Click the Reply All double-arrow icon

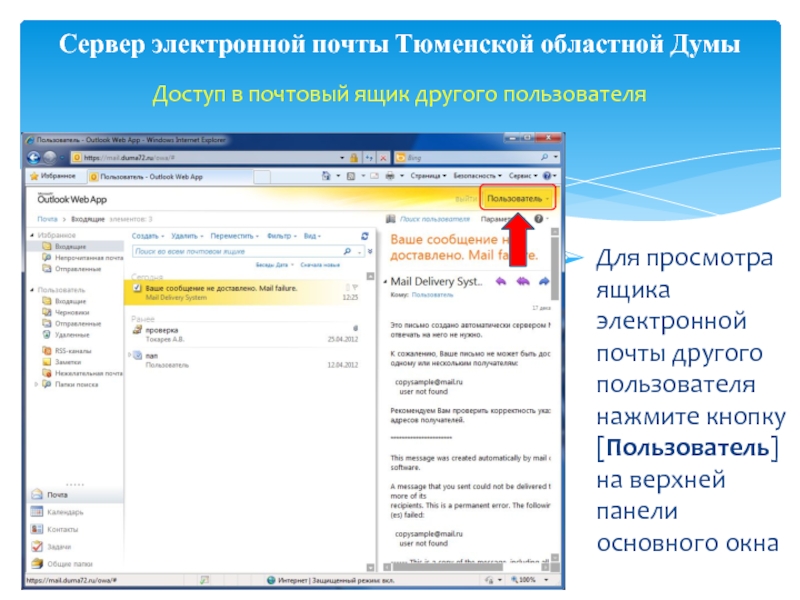(523, 281)
